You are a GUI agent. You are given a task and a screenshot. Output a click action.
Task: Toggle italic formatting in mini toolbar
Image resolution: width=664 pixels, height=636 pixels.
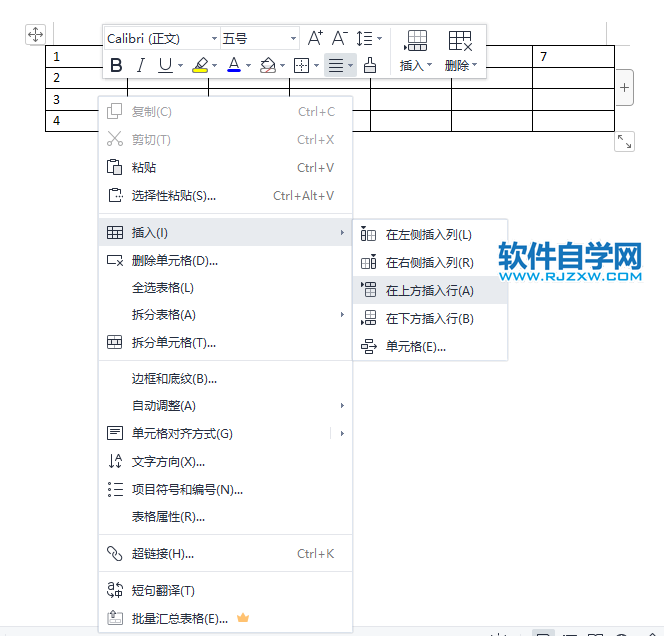click(x=141, y=65)
